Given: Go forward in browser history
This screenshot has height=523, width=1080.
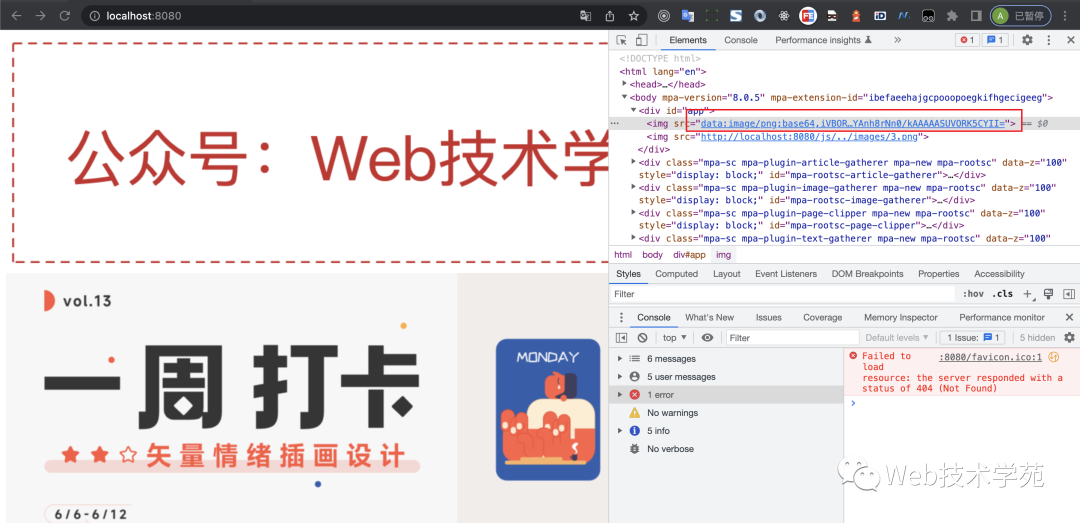Looking at the screenshot, I should (41, 16).
